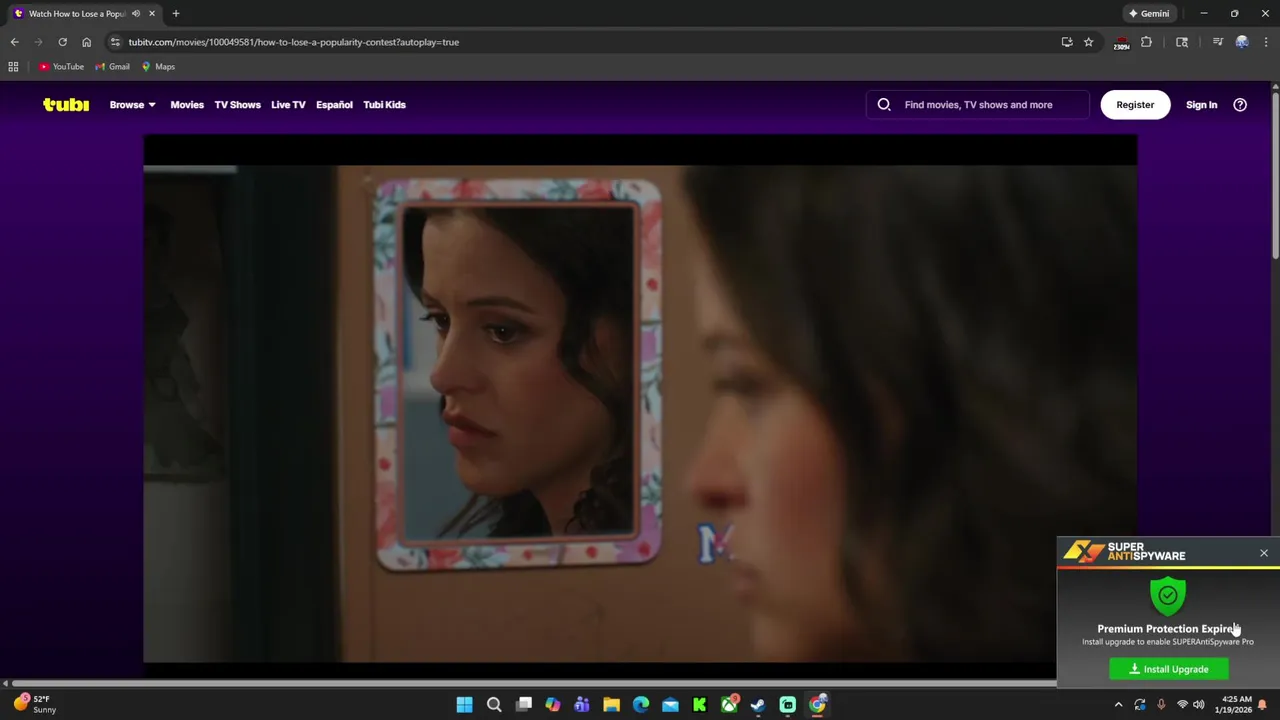This screenshot has height=720, width=1280.
Task: Switch to Español section
Action: (334, 104)
